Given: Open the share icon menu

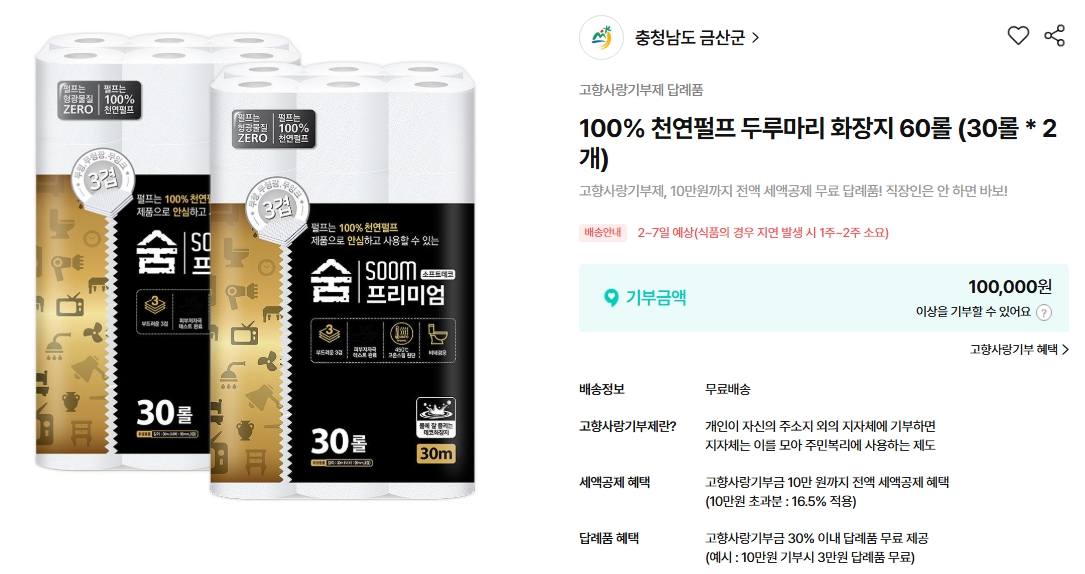Looking at the screenshot, I should pyautogui.click(x=1054, y=35).
